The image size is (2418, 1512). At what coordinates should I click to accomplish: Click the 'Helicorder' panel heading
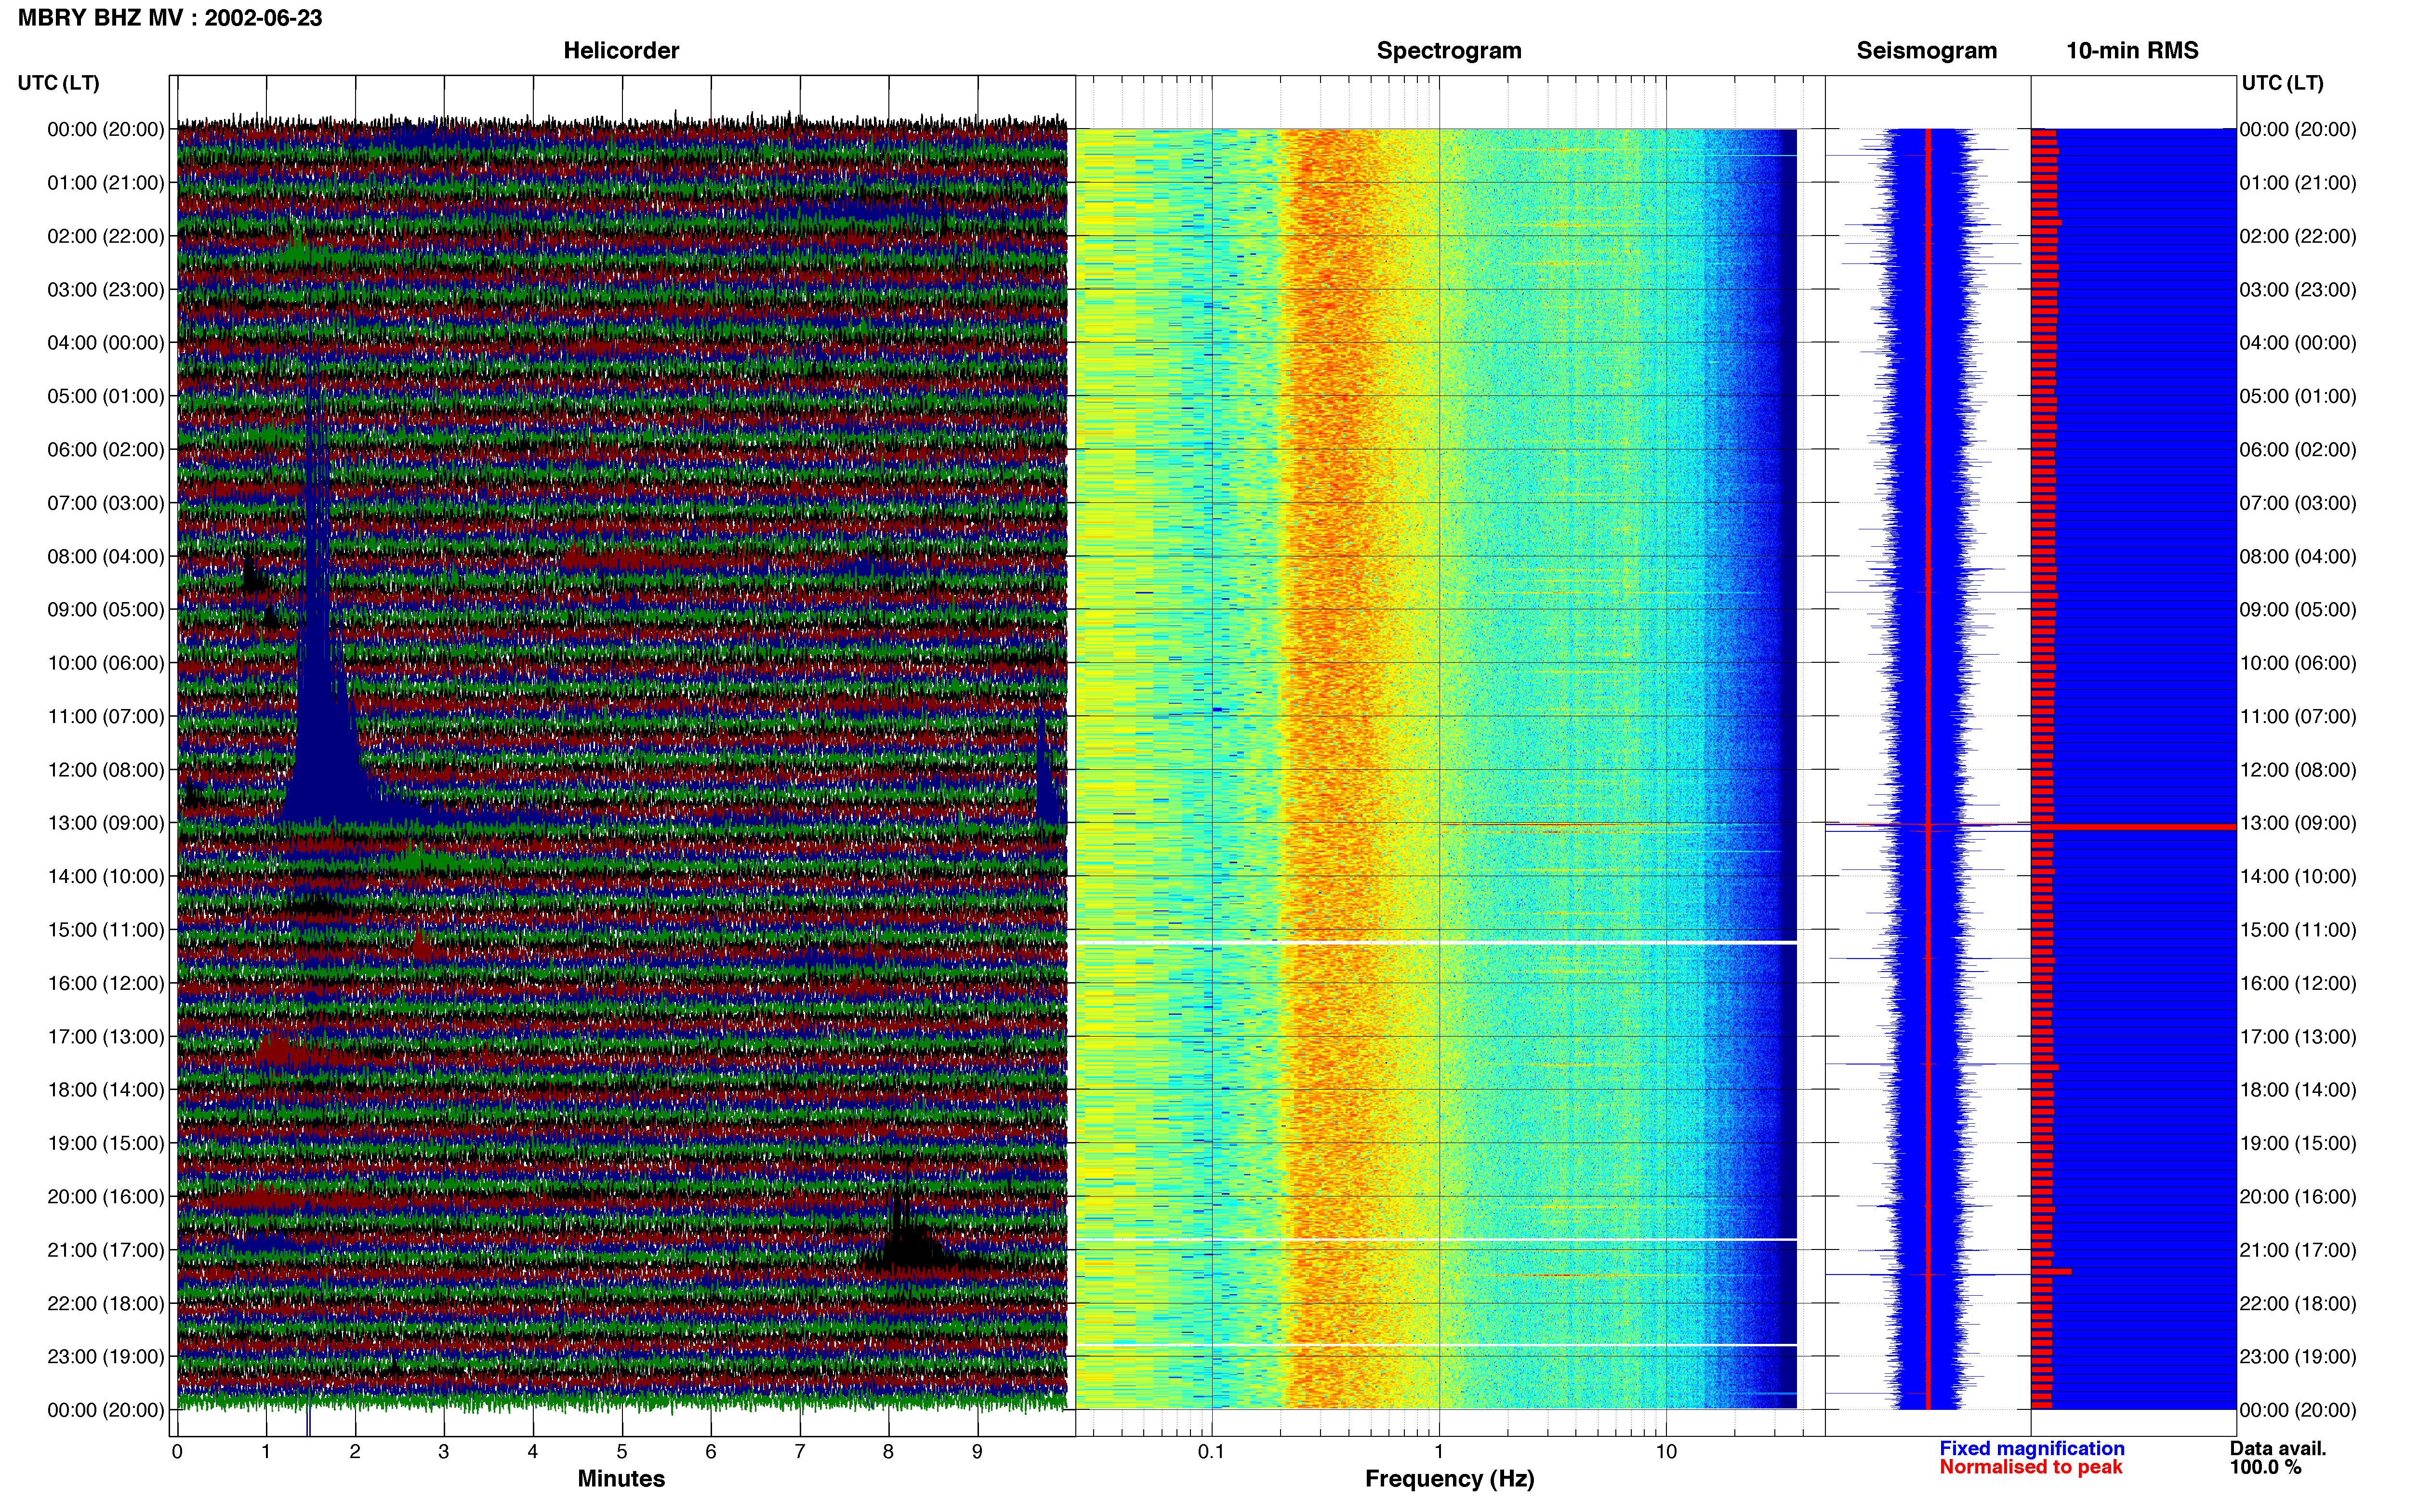tap(621, 50)
